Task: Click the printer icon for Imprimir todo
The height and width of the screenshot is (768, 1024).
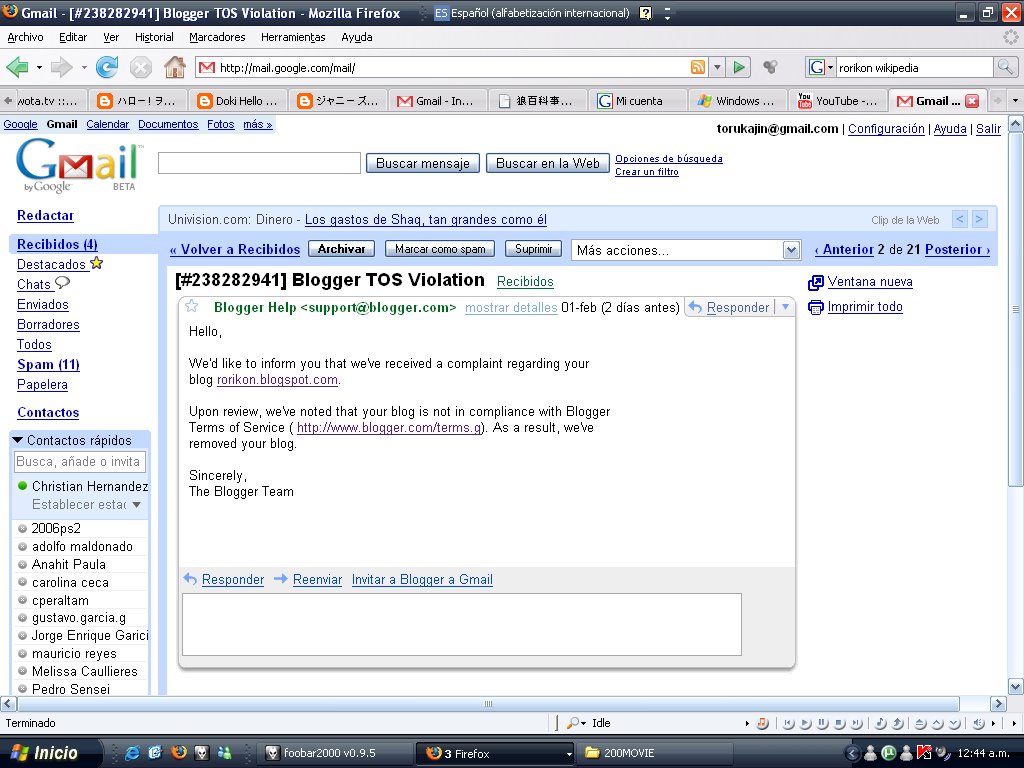Action: point(816,307)
